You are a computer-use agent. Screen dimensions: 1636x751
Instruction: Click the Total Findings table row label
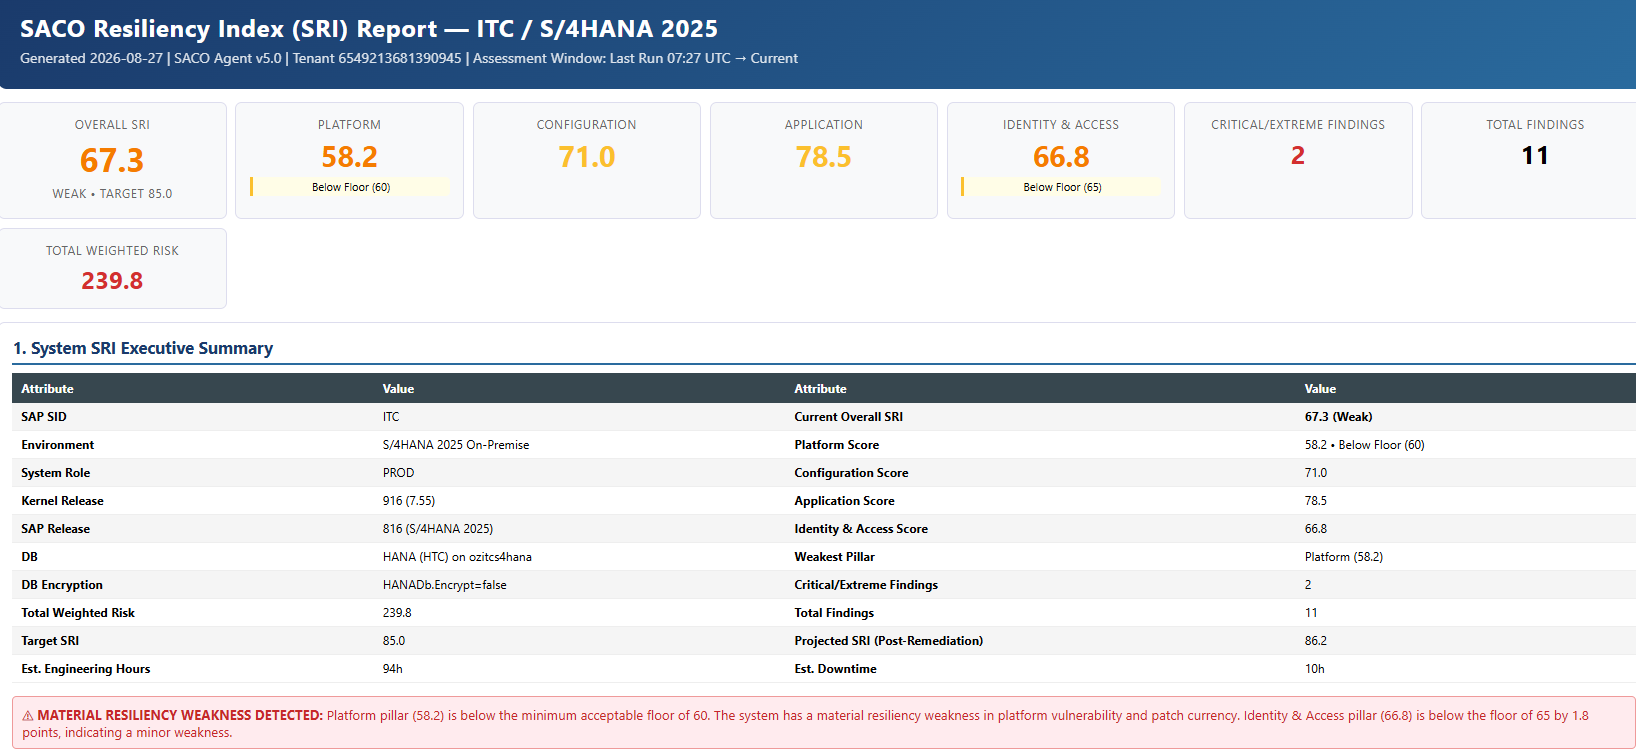click(x=834, y=613)
